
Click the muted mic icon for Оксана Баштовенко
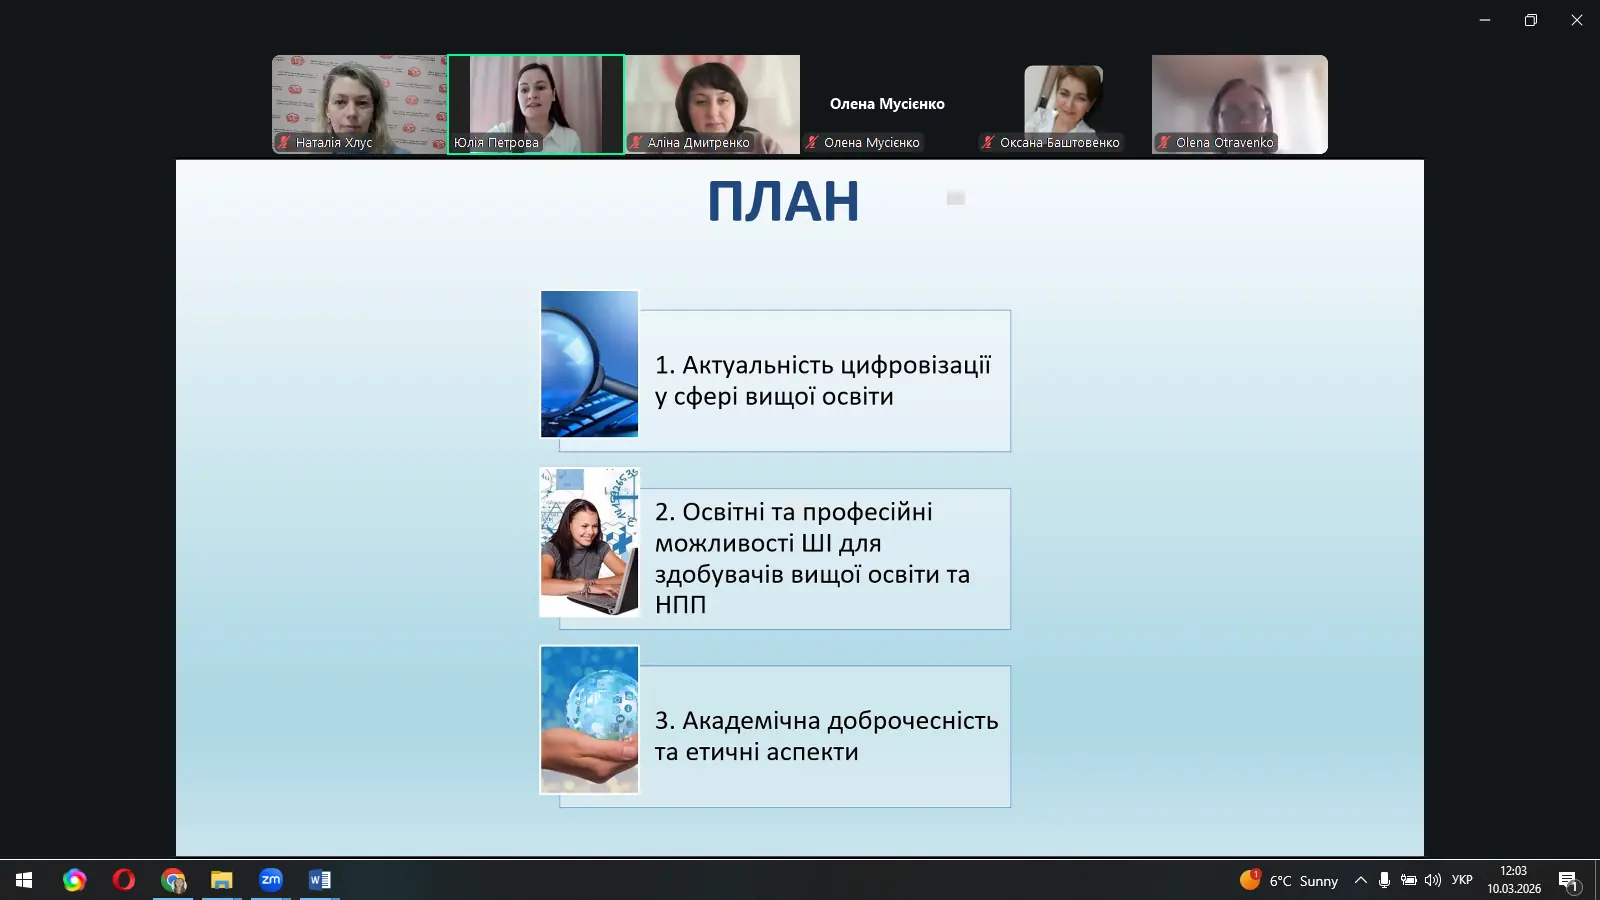pos(988,142)
